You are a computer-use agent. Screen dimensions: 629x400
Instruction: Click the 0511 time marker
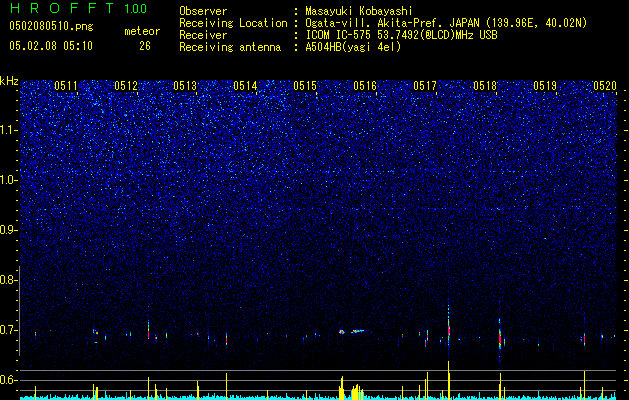[66, 86]
